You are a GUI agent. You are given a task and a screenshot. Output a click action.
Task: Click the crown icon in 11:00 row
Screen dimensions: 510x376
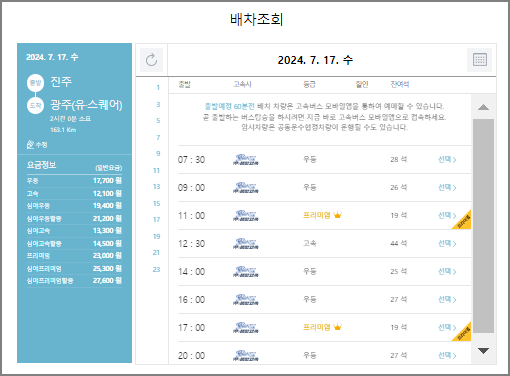[338, 215]
